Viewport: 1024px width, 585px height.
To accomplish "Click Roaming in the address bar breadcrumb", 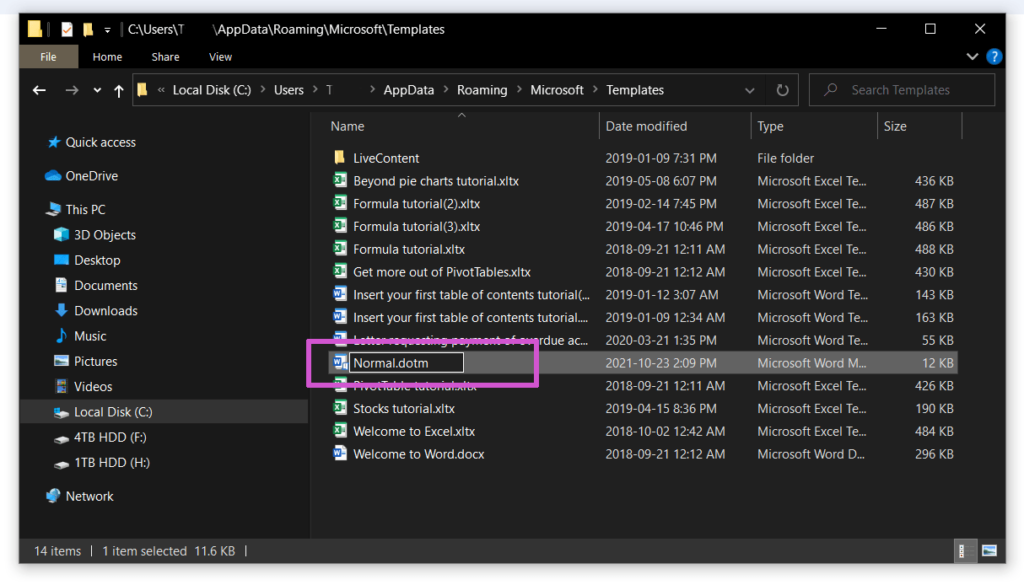I will 482,90.
